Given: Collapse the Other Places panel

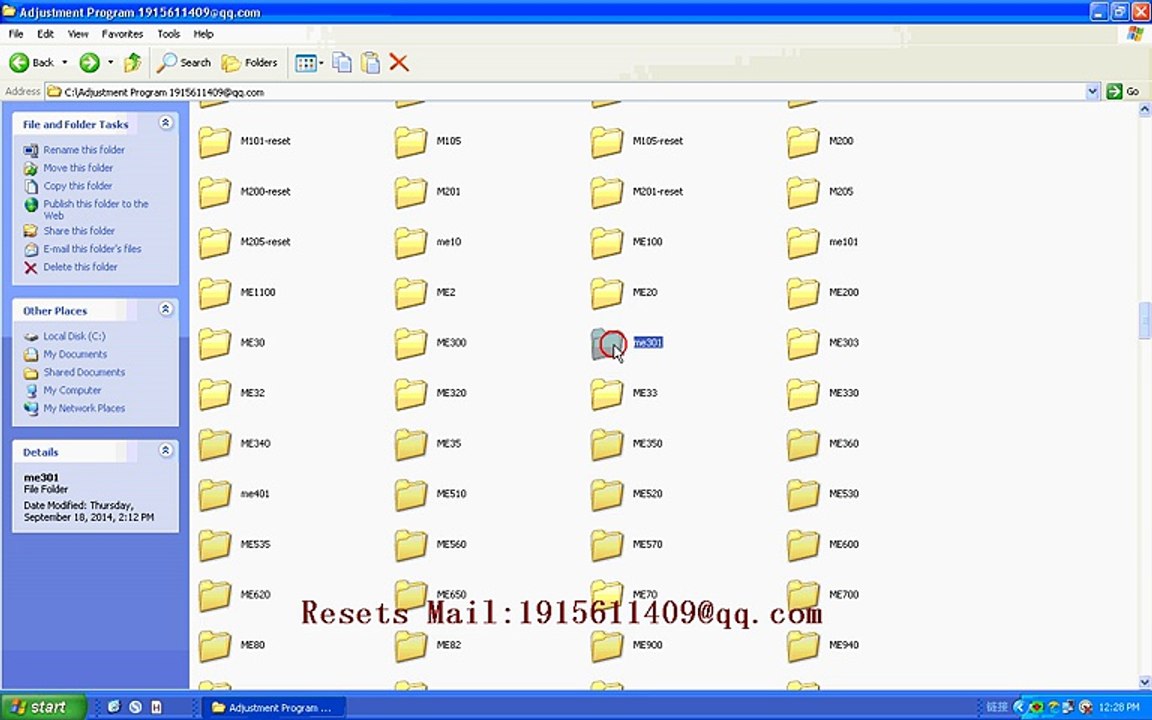Looking at the screenshot, I should click(166, 309).
